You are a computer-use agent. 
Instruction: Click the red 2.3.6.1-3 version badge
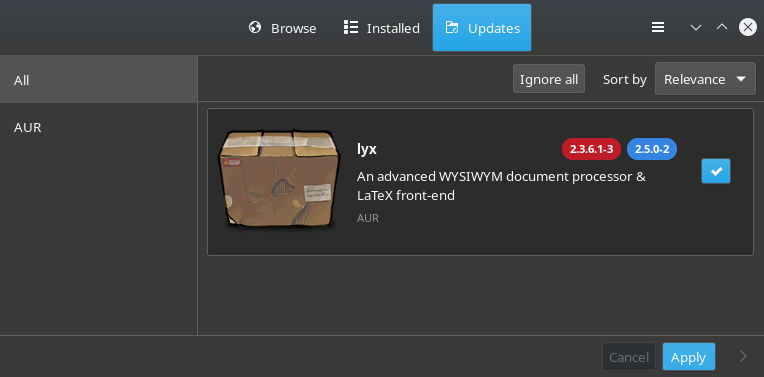[591, 149]
